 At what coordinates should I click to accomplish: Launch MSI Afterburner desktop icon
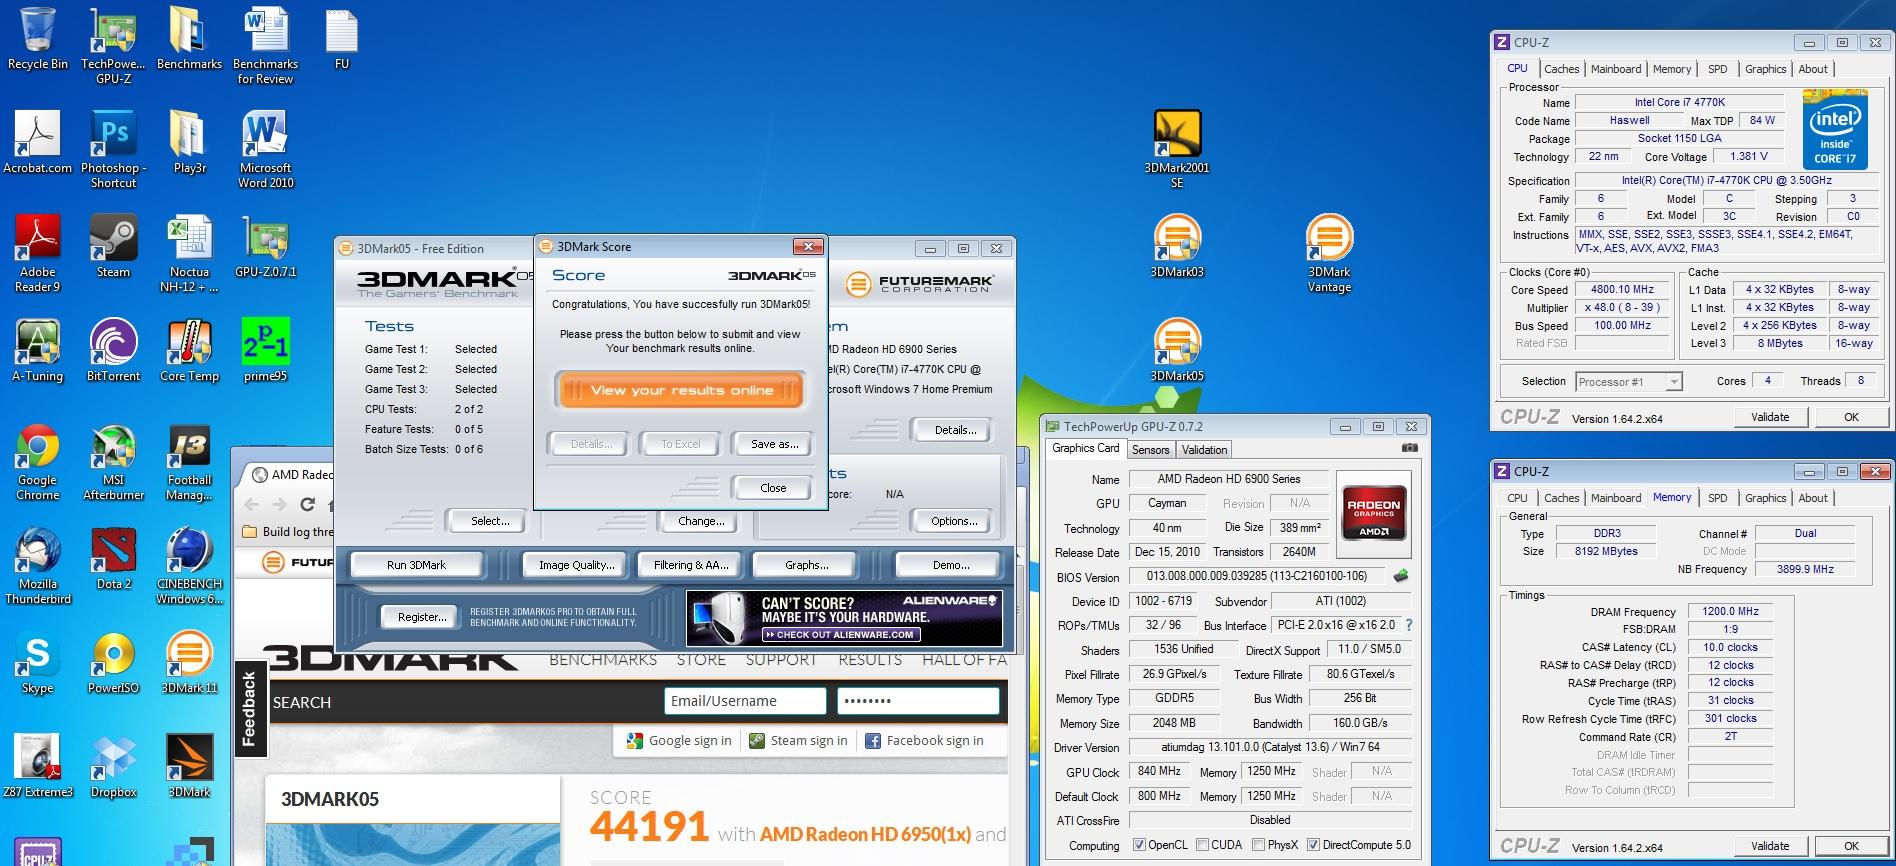click(113, 462)
